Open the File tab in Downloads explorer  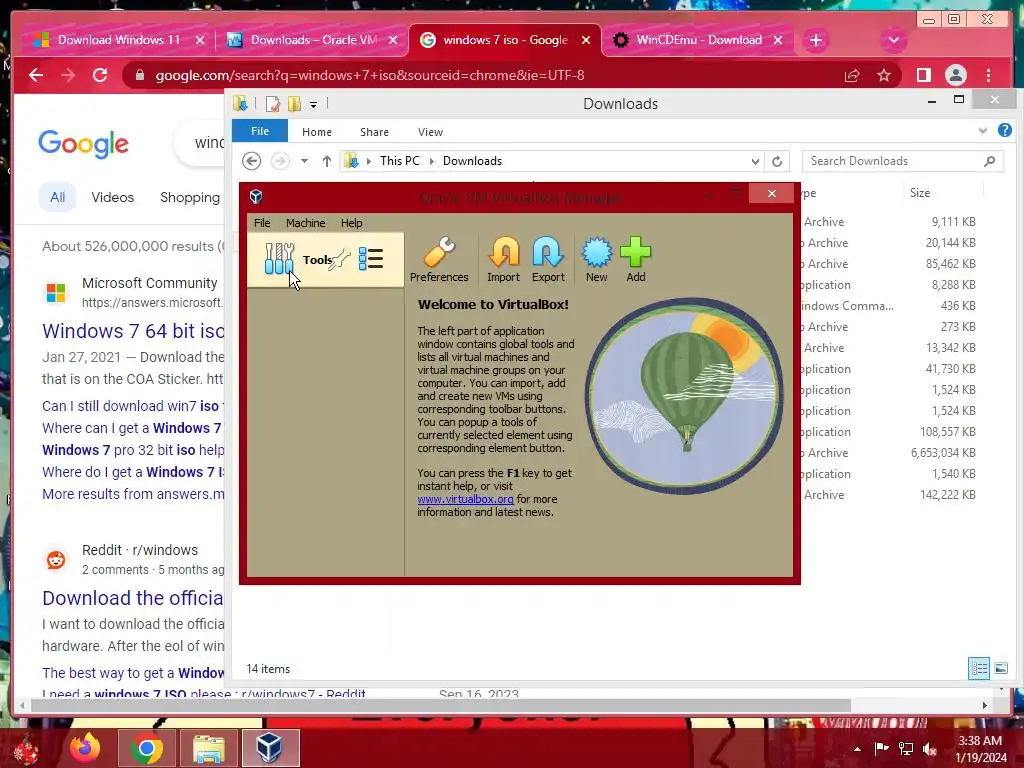click(x=260, y=131)
